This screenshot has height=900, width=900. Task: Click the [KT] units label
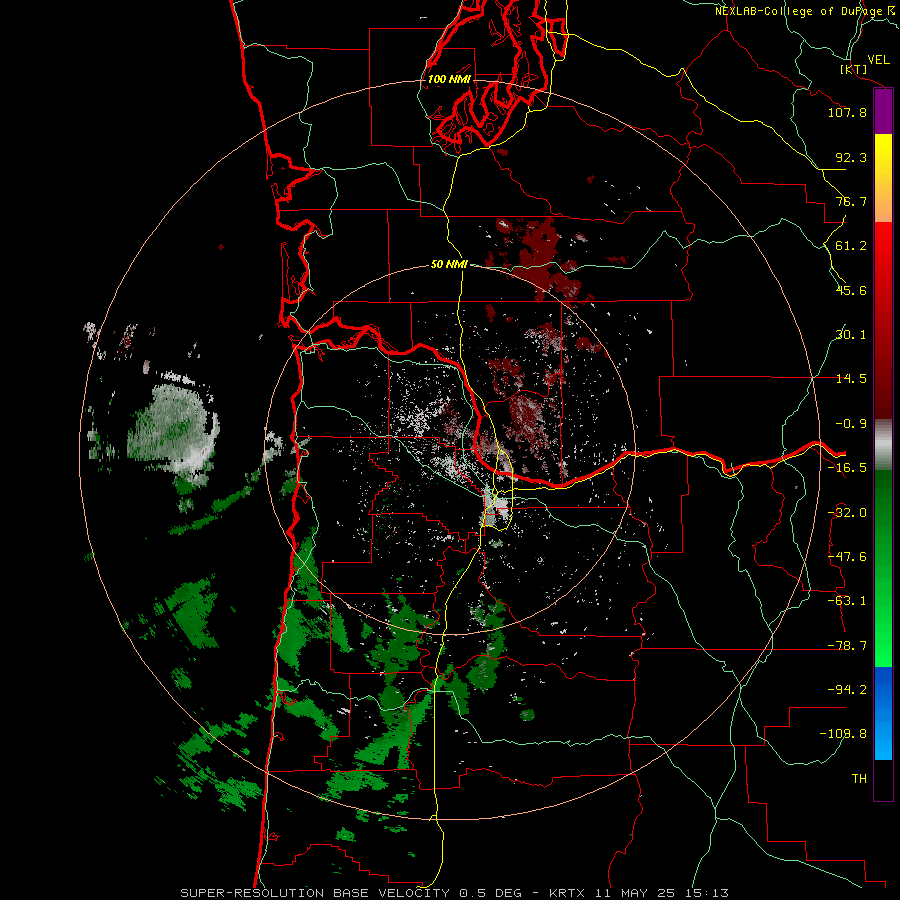pos(854,69)
